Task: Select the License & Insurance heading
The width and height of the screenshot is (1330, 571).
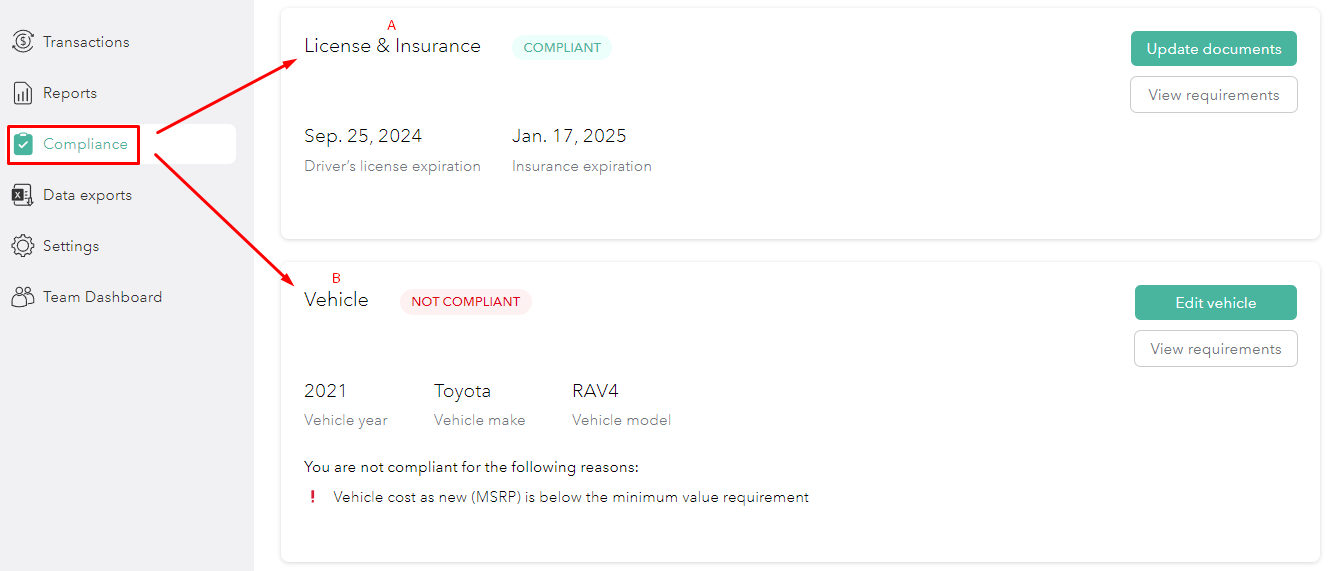Action: pyautogui.click(x=392, y=46)
